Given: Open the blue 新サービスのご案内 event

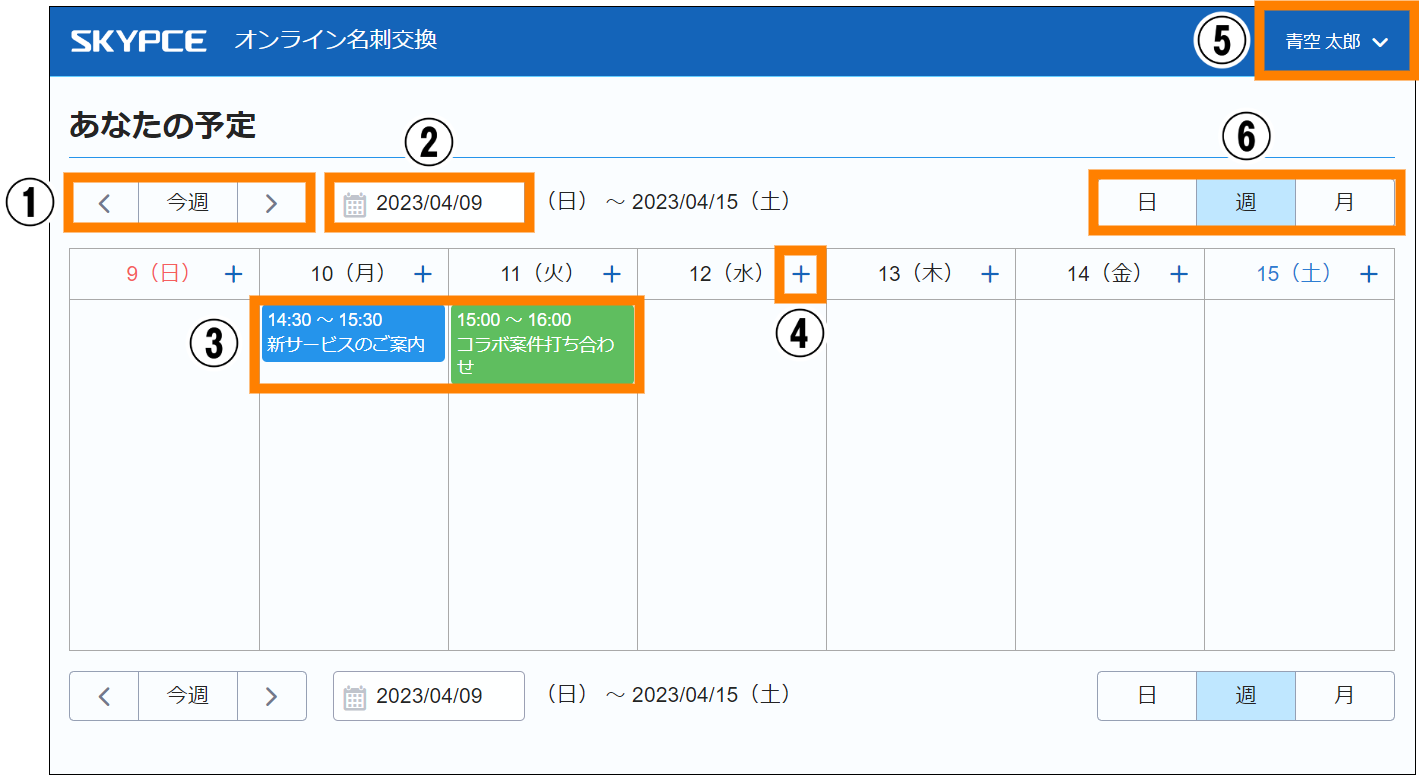Looking at the screenshot, I should [353, 333].
